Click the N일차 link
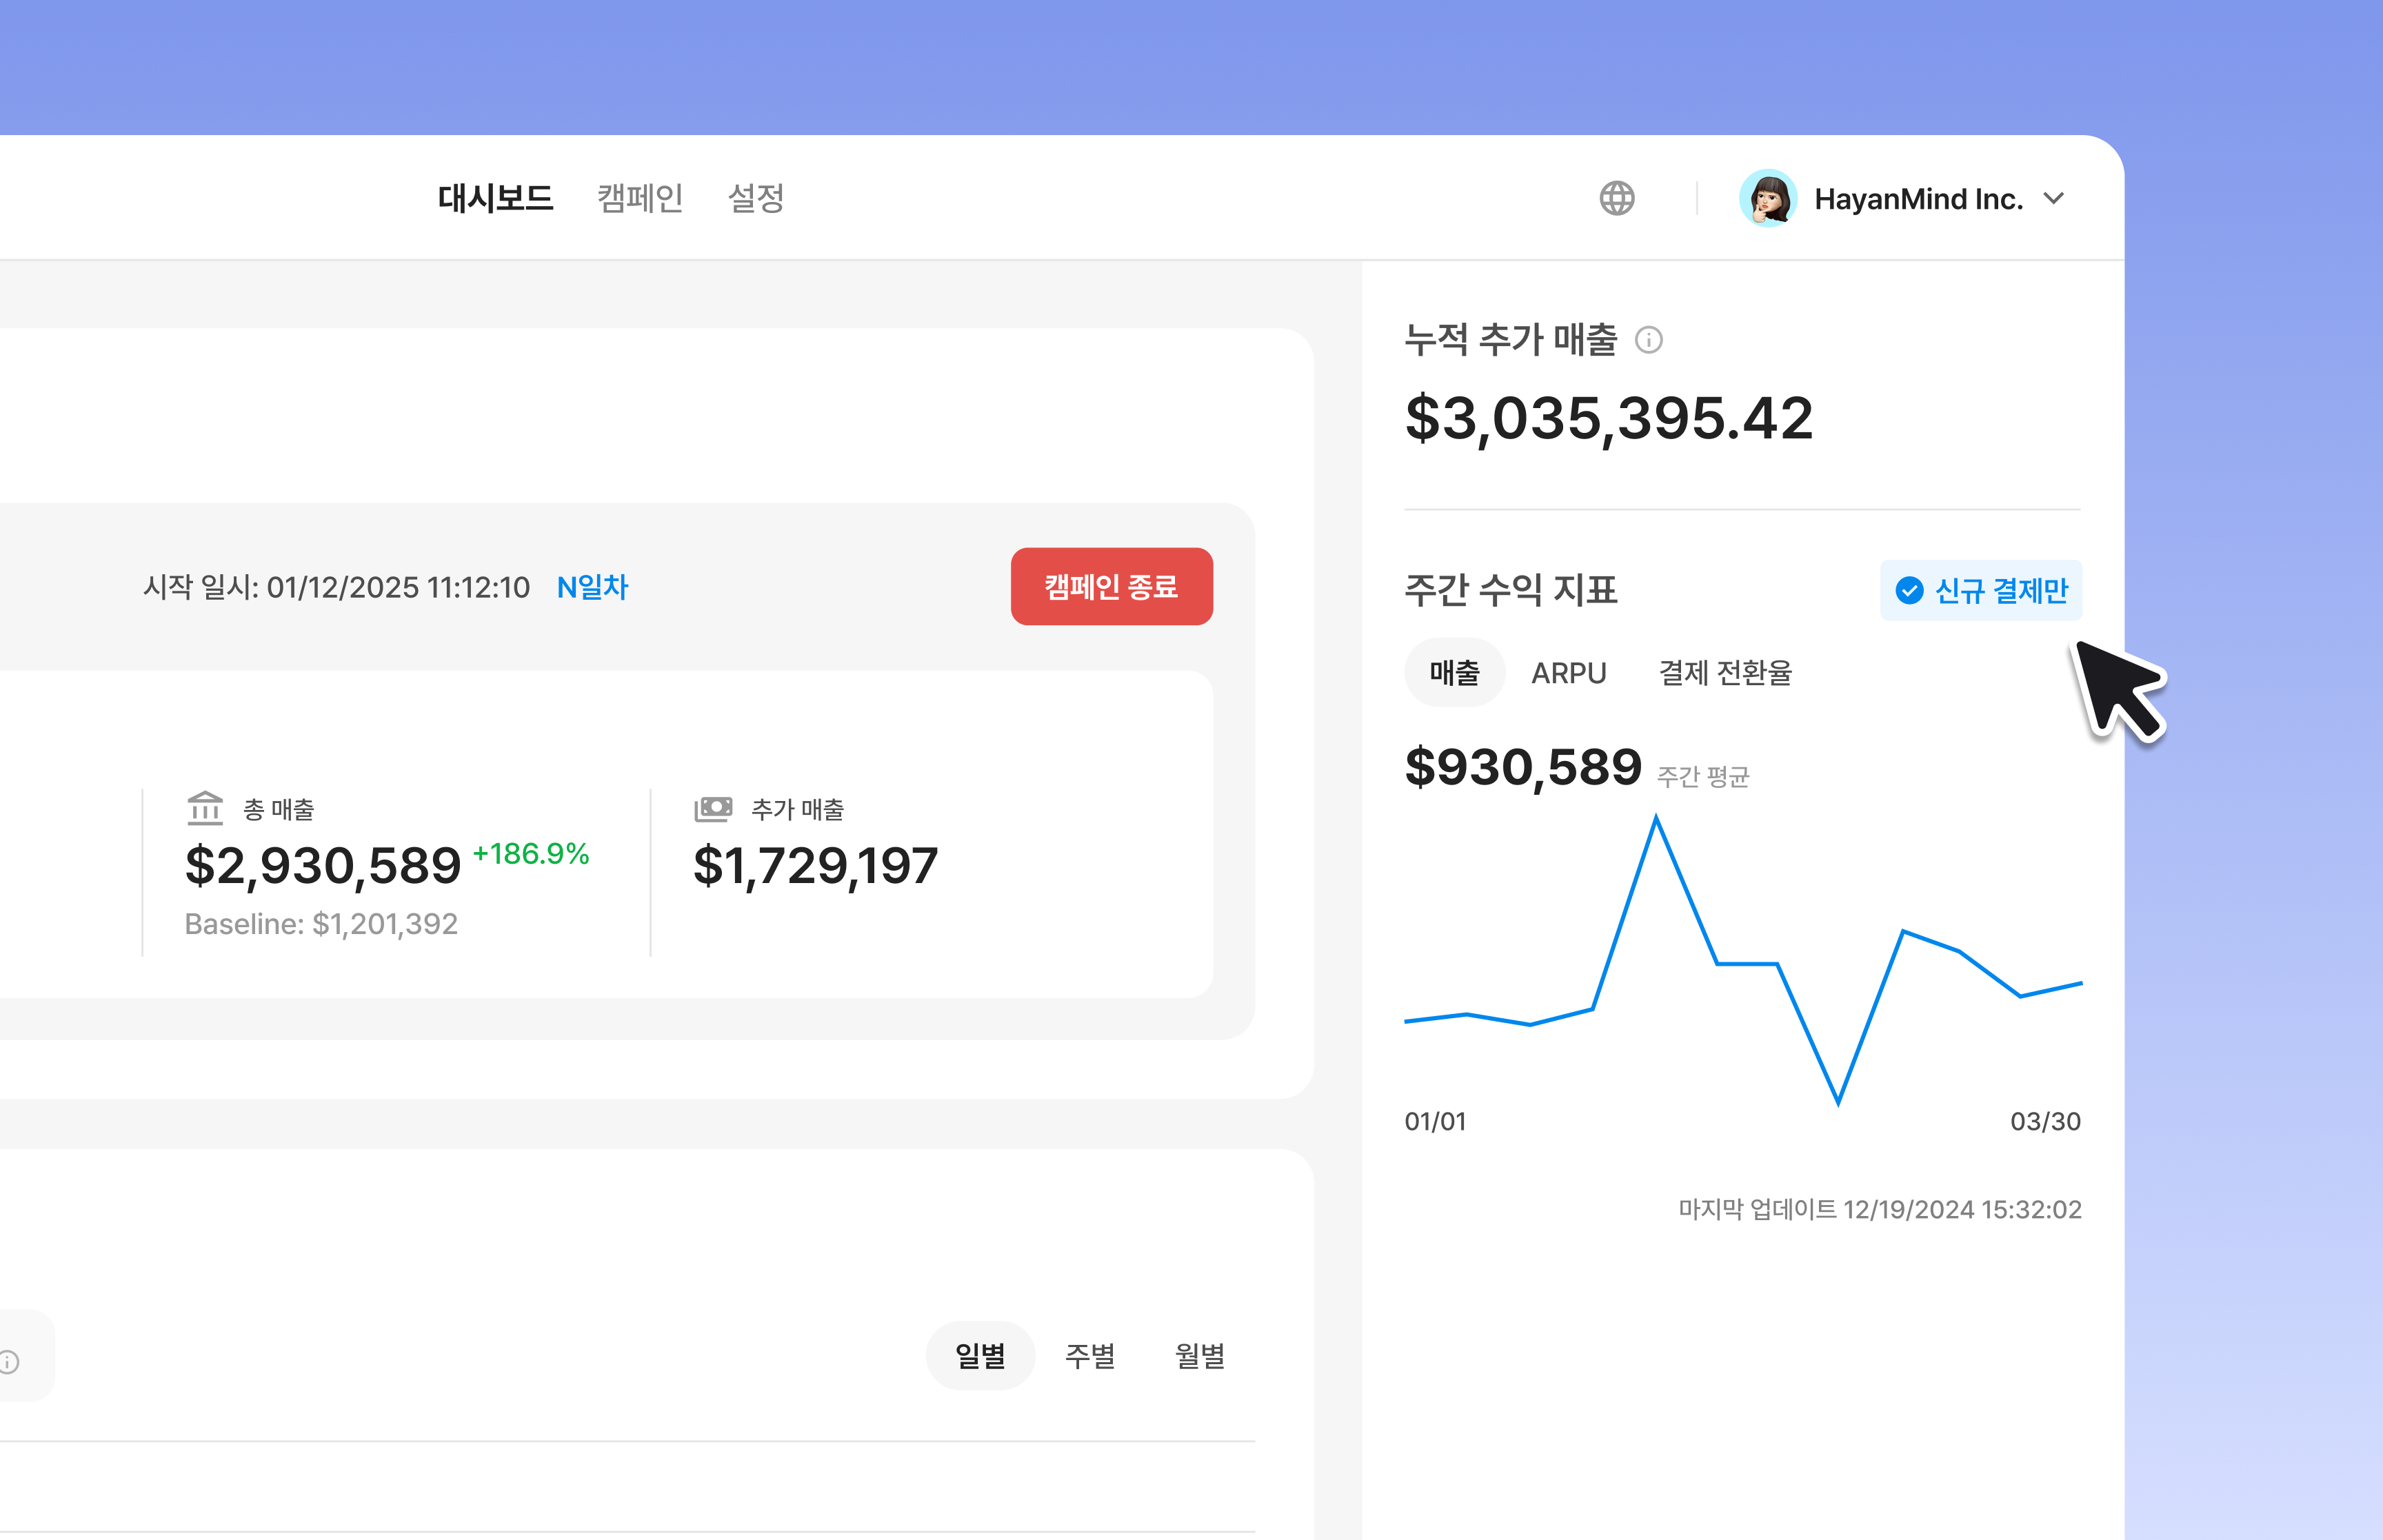Viewport: 2383px width, 1540px height. pyautogui.click(x=592, y=587)
